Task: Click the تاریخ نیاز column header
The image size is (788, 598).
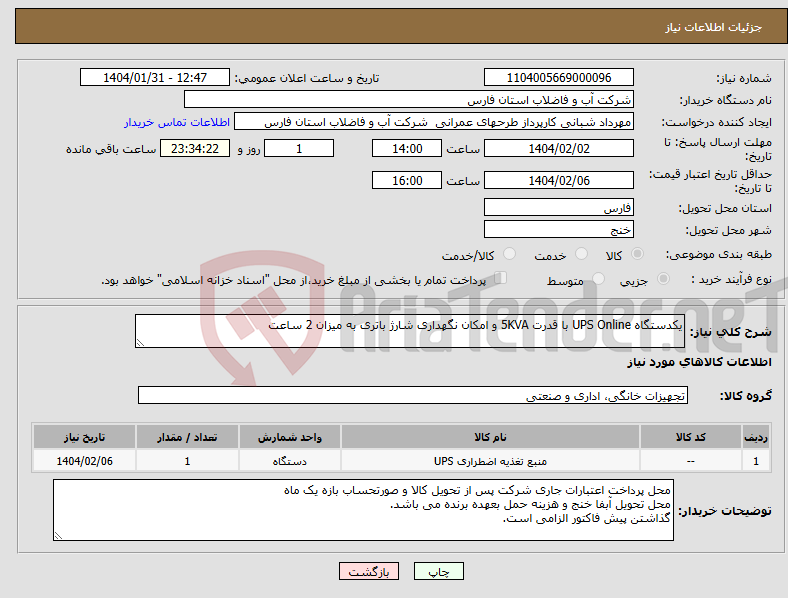Action: click(84, 437)
